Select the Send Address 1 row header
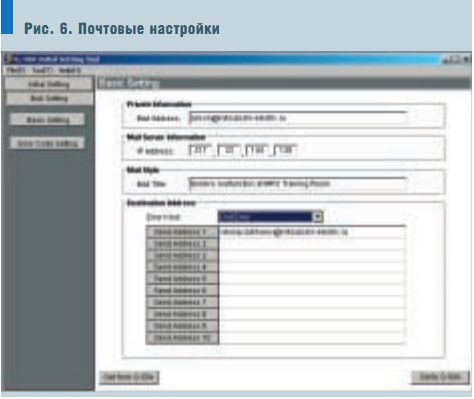This screenshot has height=399, width=474. (182, 232)
